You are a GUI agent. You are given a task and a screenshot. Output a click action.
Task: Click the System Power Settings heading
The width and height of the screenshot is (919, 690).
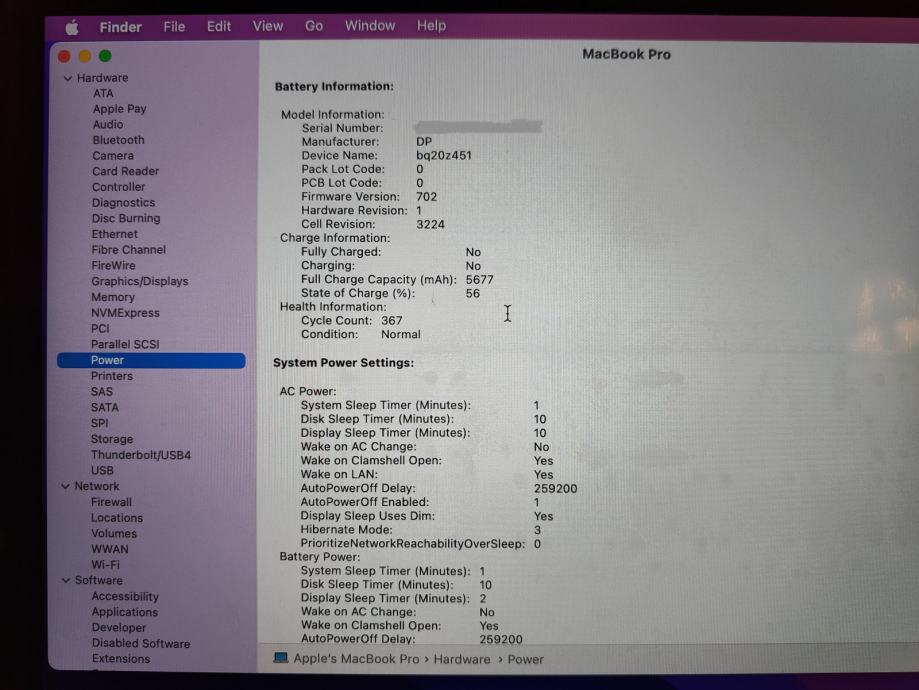pyautogui.click(x=343, y=363)
